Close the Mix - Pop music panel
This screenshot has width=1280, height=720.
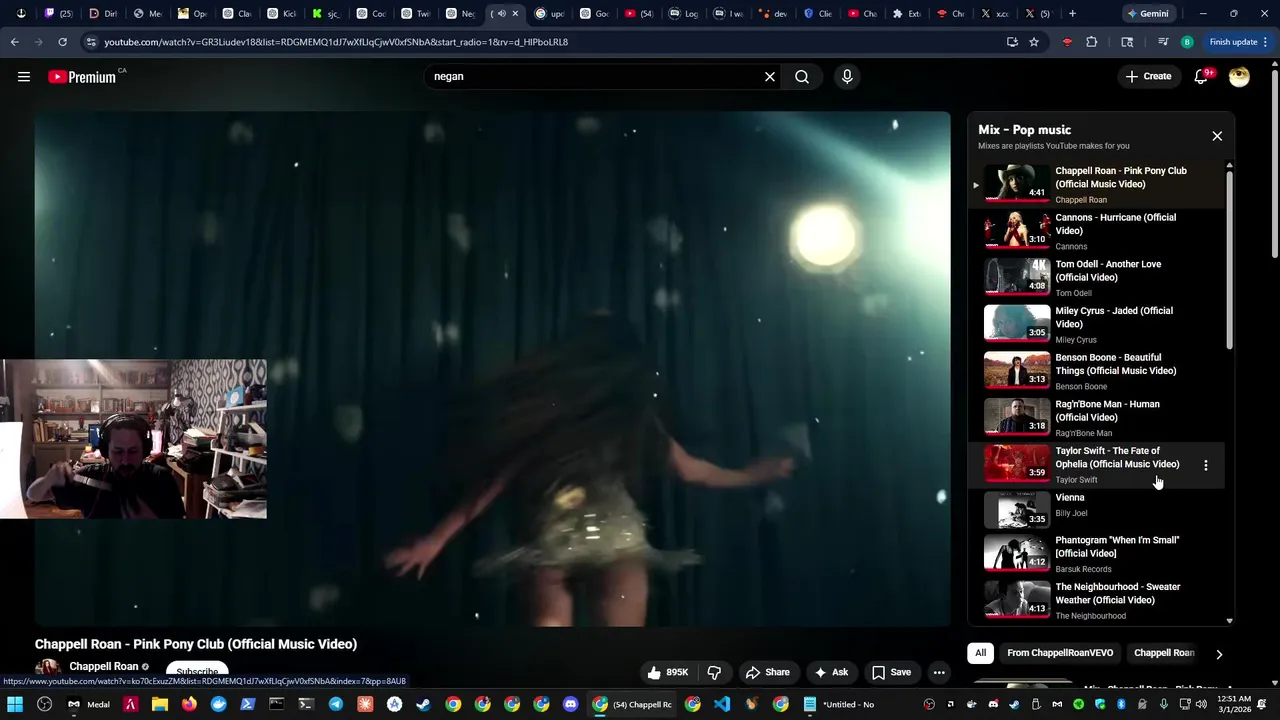point(1217,136)
